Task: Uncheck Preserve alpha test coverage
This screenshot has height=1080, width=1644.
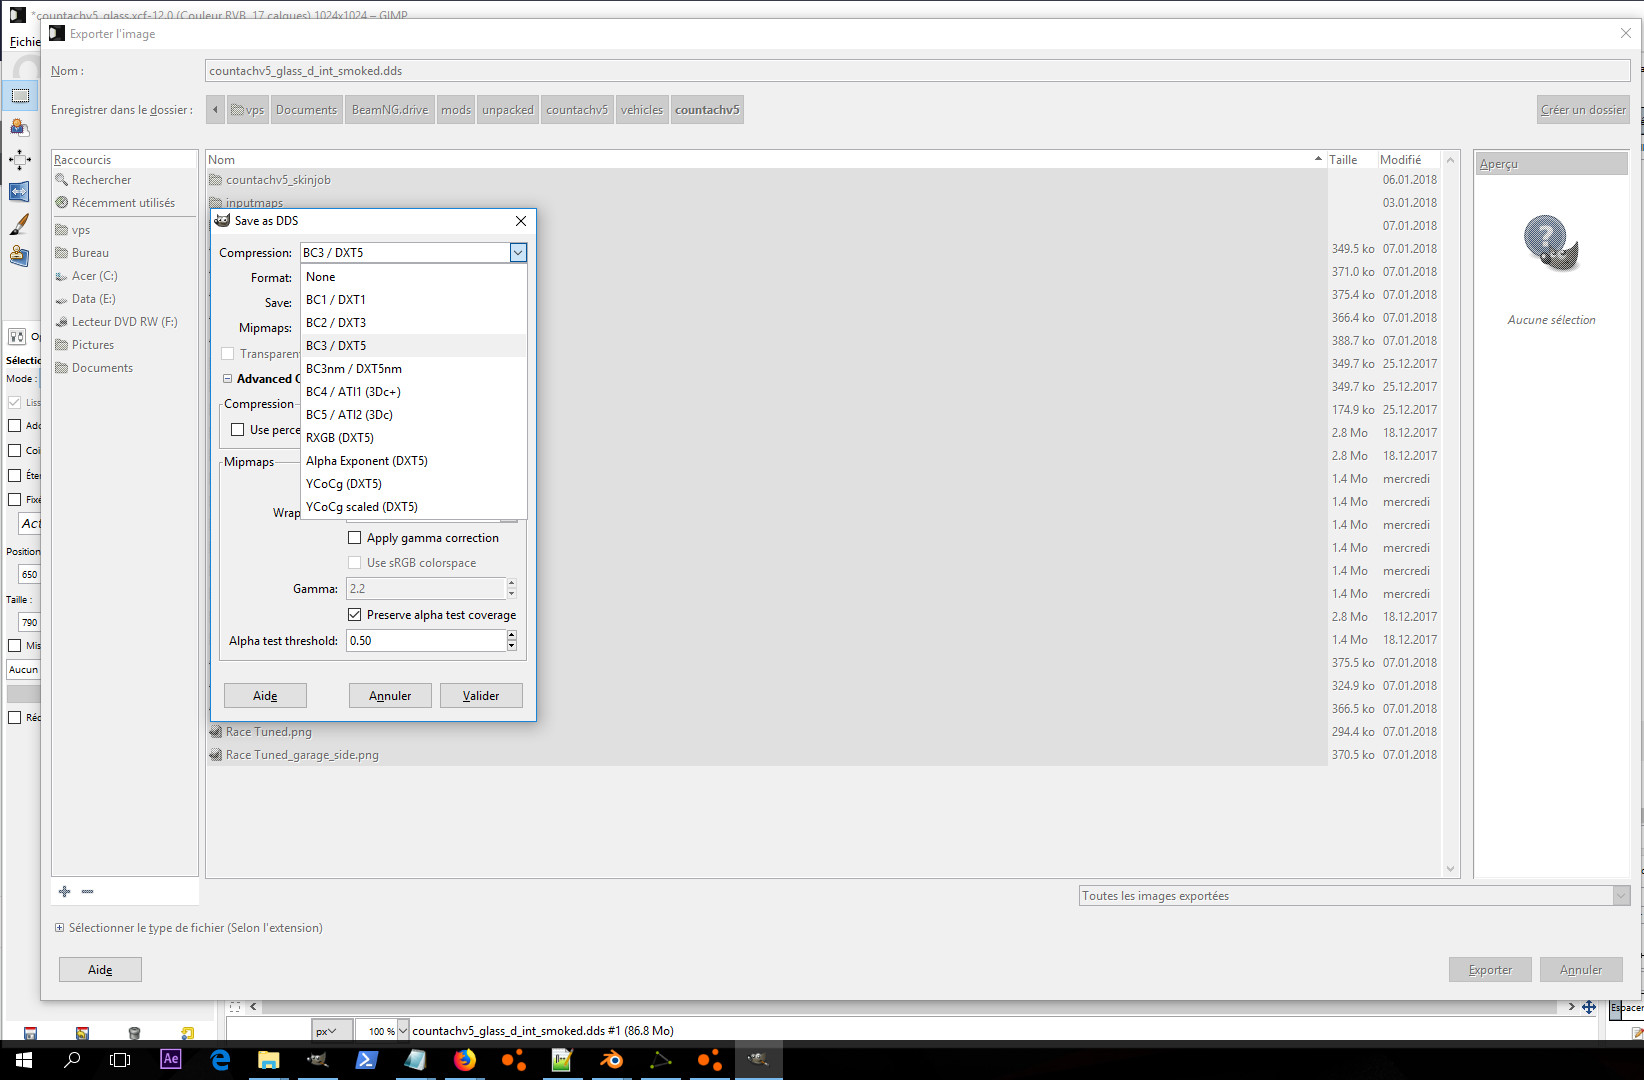Action: [354, 615]
